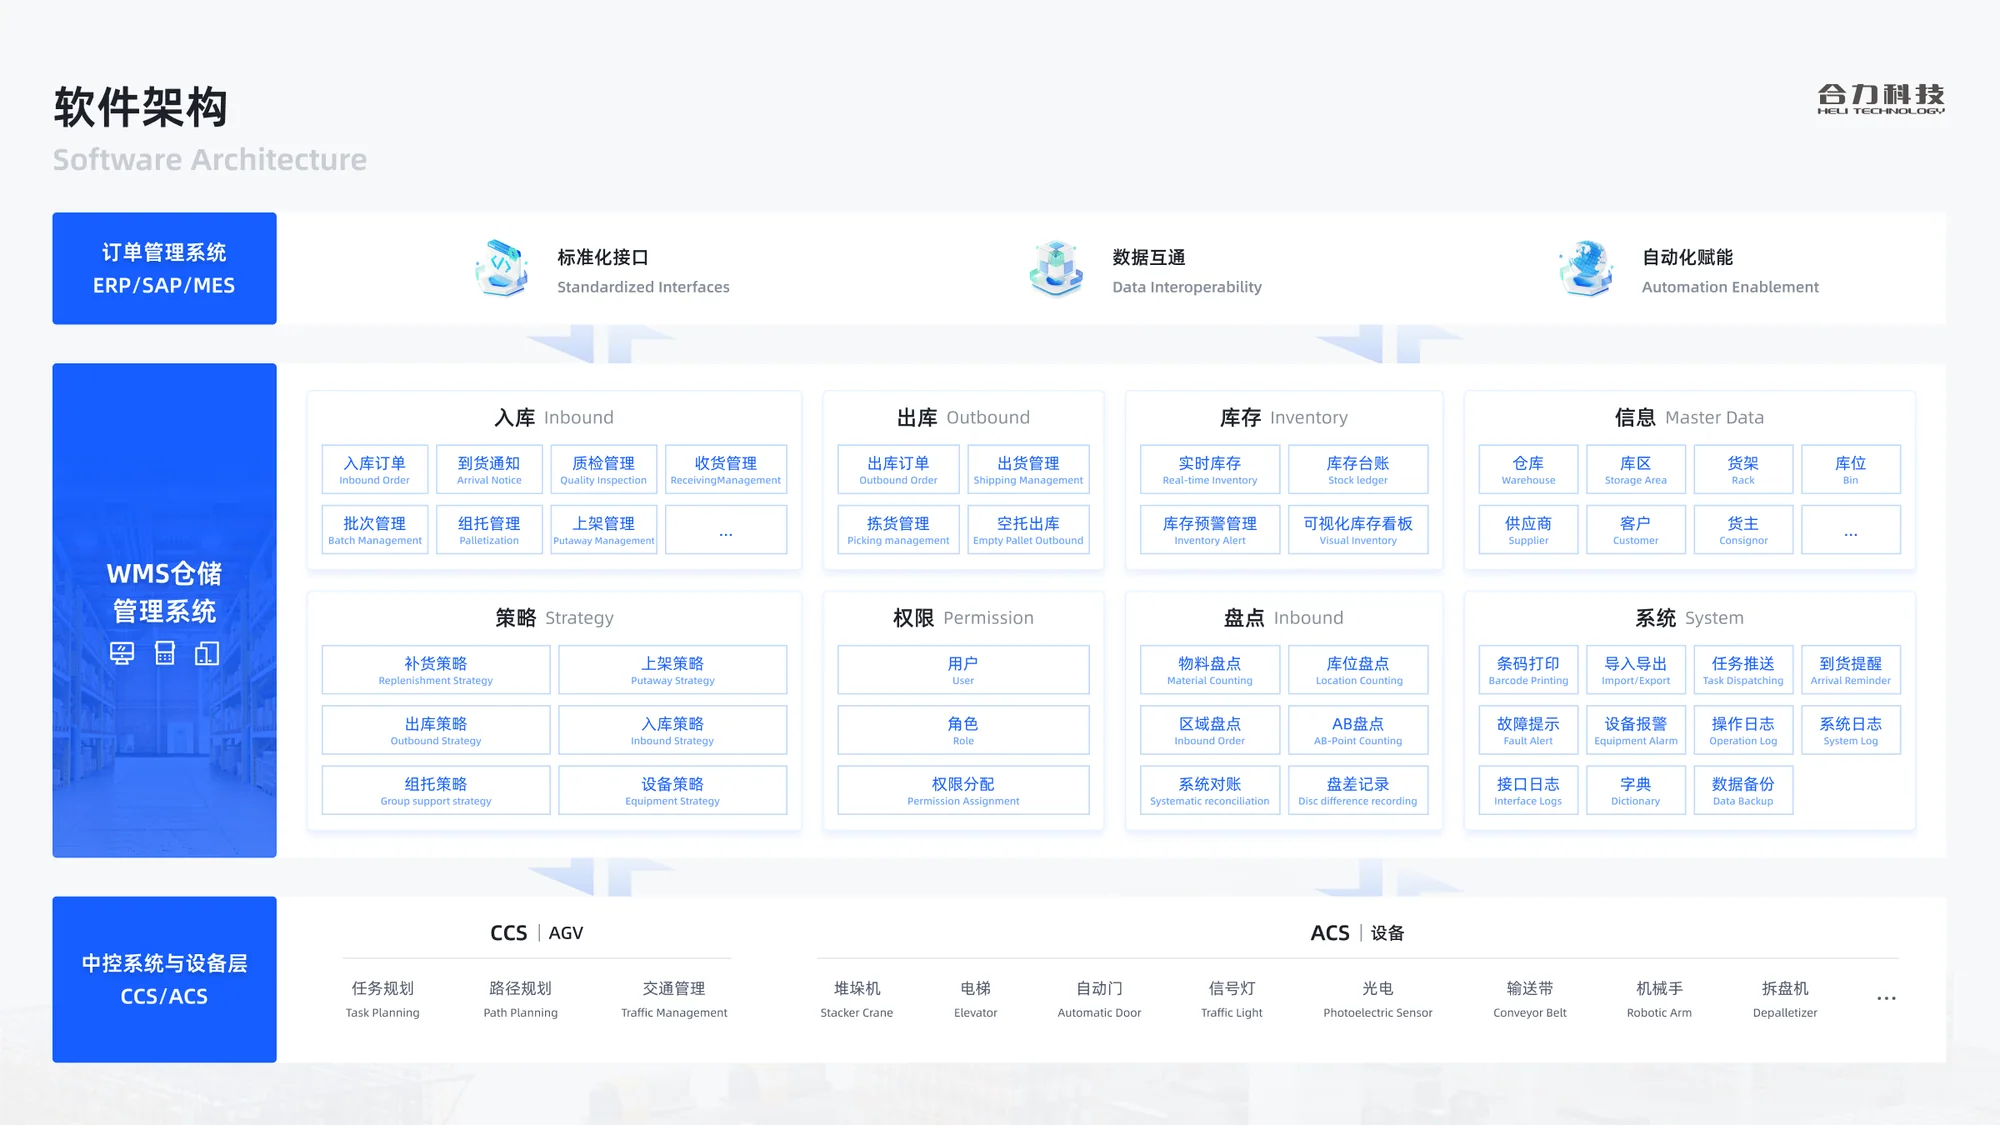Open the Putaway Strategy box
This screenshot has width=2000, height=1125.
coord(673,670)
